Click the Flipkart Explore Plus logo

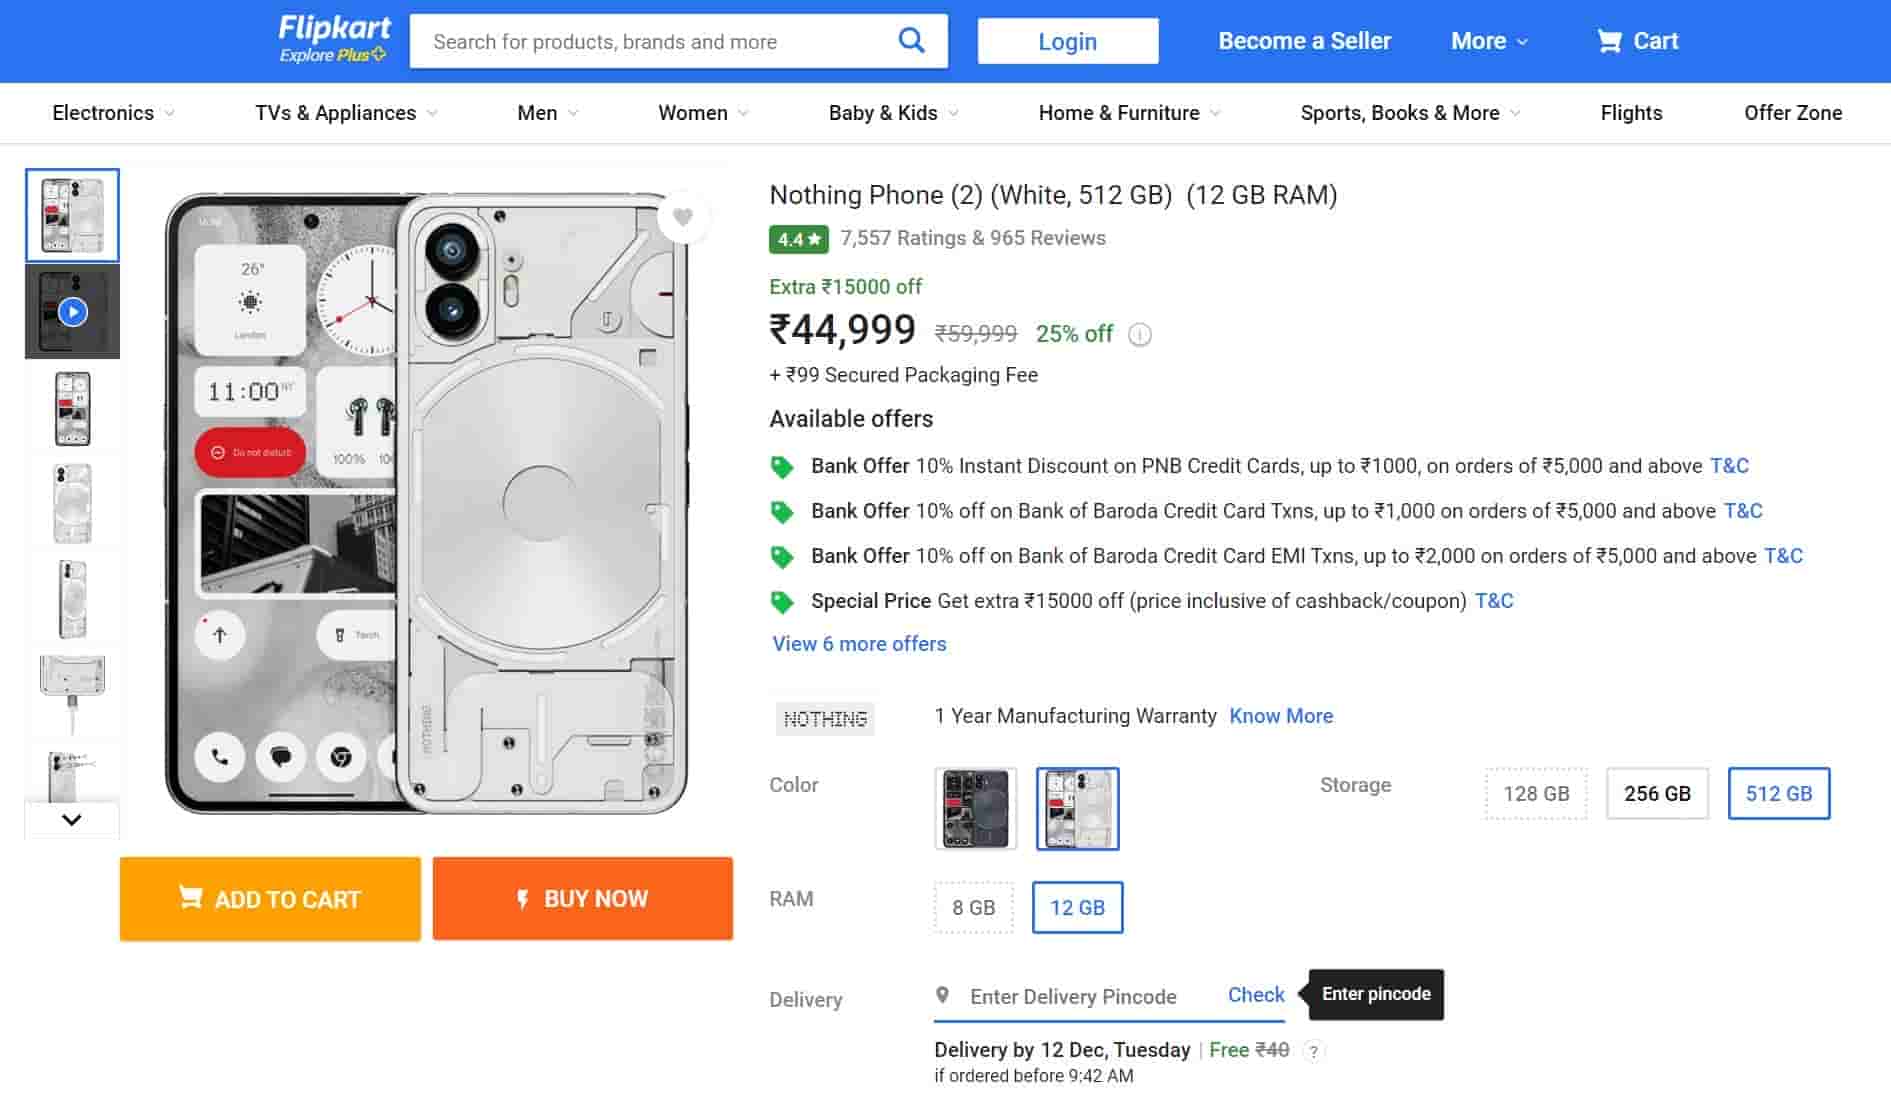[334, 40]
